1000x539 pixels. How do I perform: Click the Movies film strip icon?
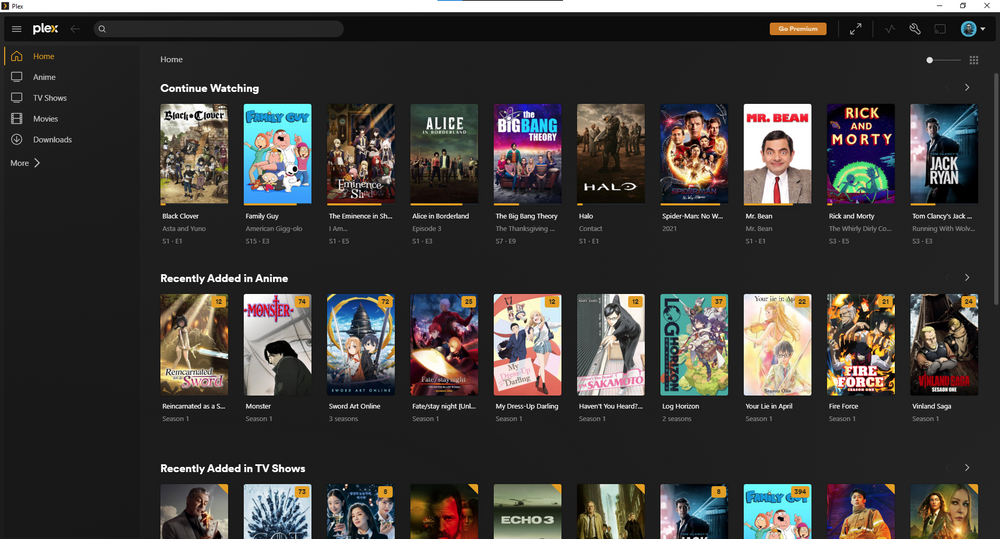click(x=16, y=119)
